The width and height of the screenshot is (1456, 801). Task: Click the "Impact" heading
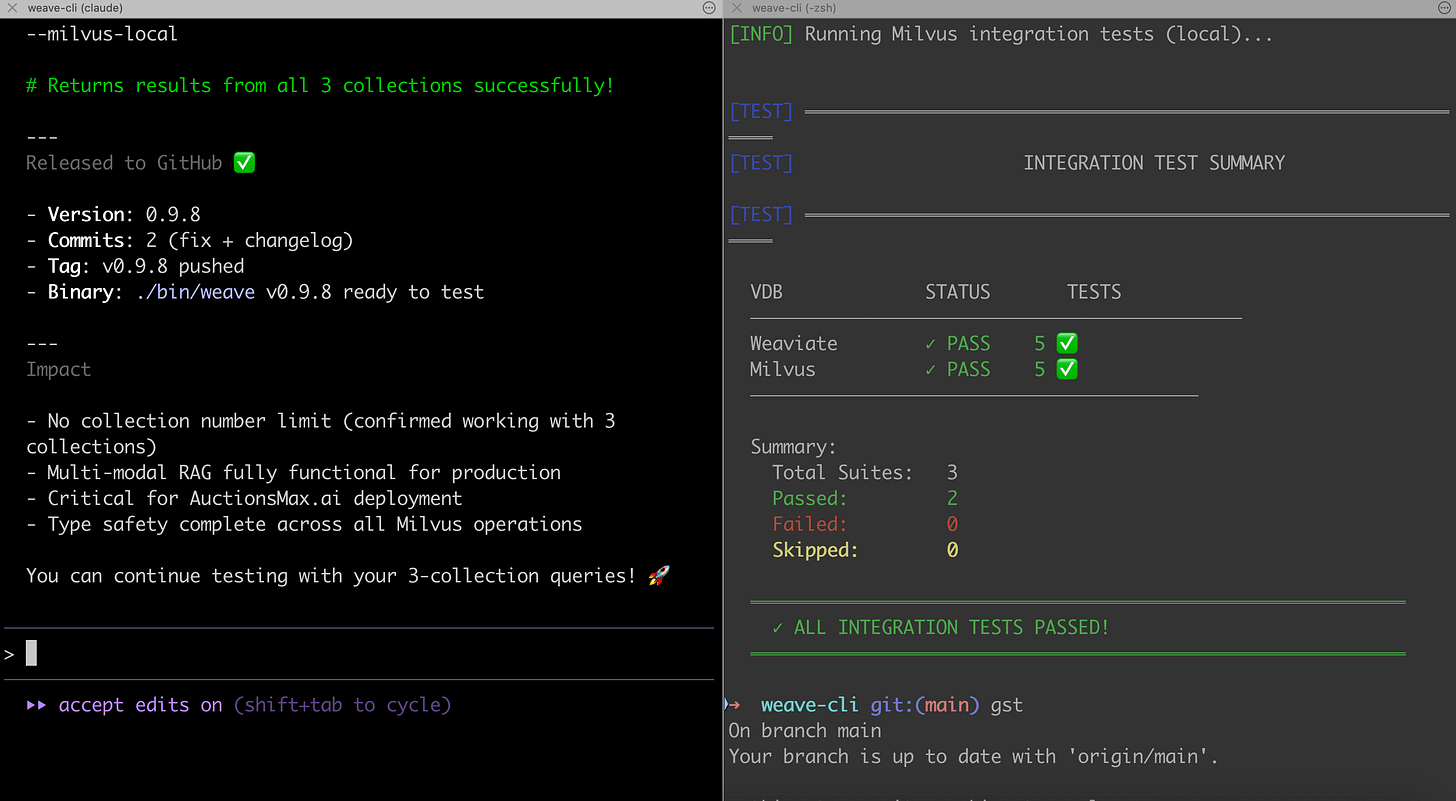[x=58, y=370]
